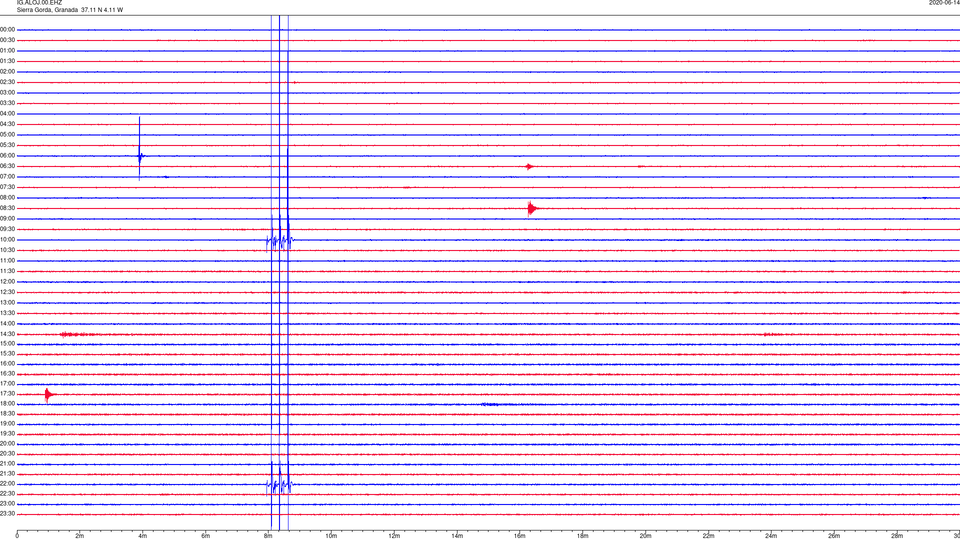Click the 04:00 trace time label

[7, 113]
